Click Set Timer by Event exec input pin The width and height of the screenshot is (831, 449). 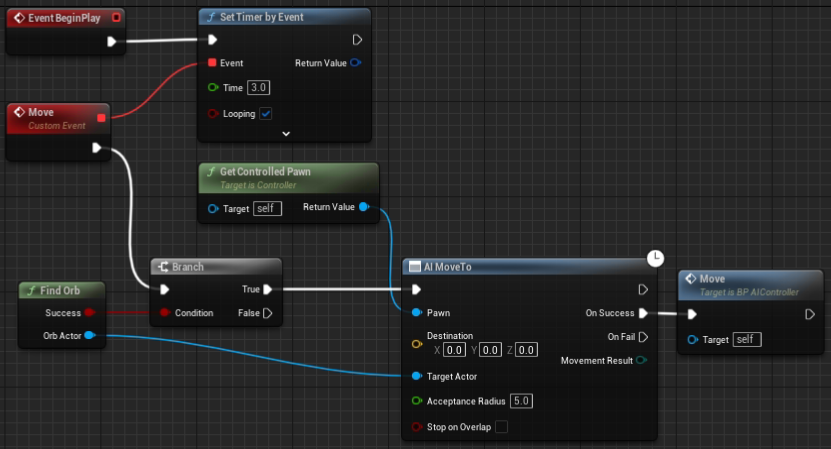tap(213, 40)
